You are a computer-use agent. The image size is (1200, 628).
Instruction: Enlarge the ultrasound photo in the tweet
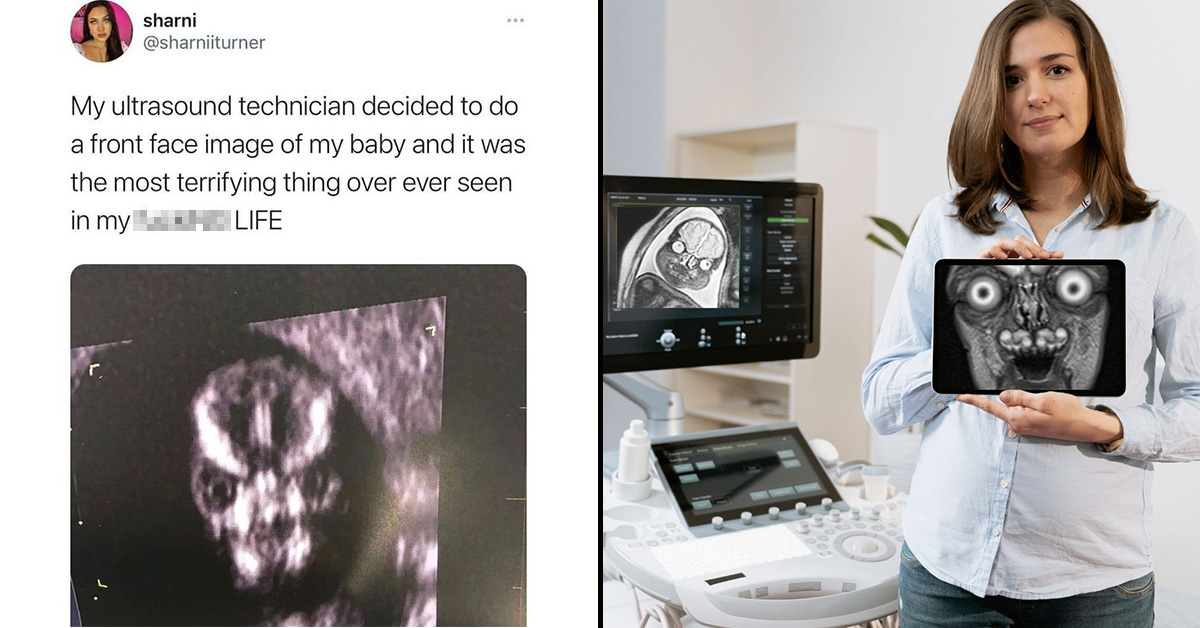point(298,445)
